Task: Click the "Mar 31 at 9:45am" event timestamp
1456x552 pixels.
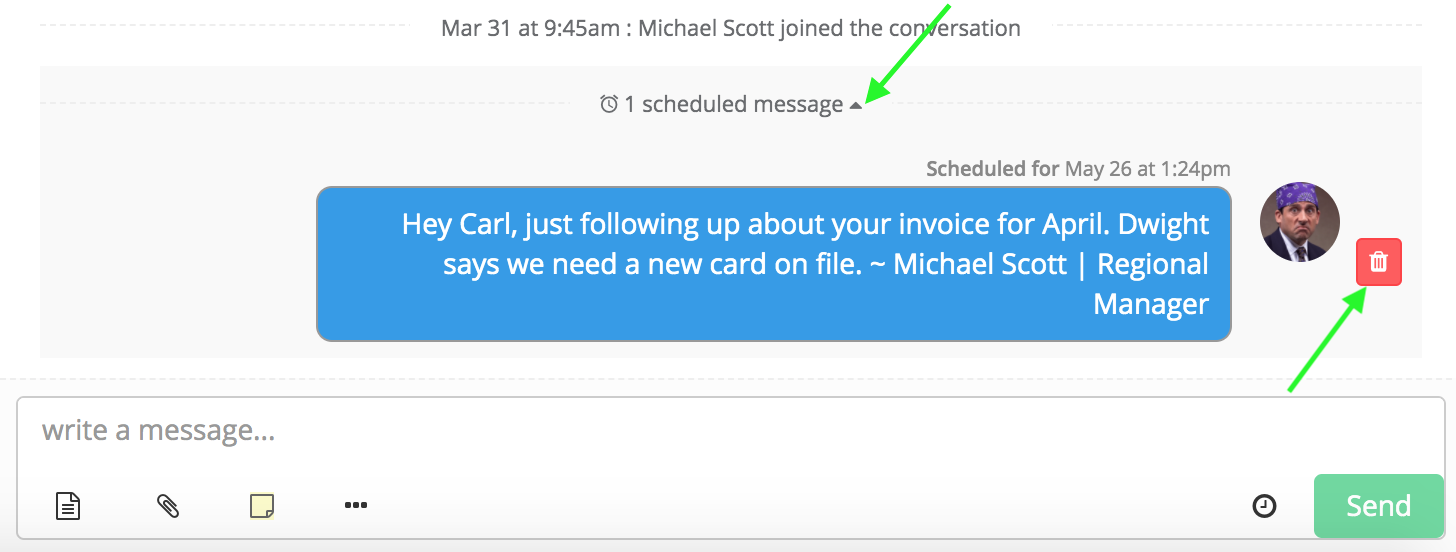Action: pos(530,28)
